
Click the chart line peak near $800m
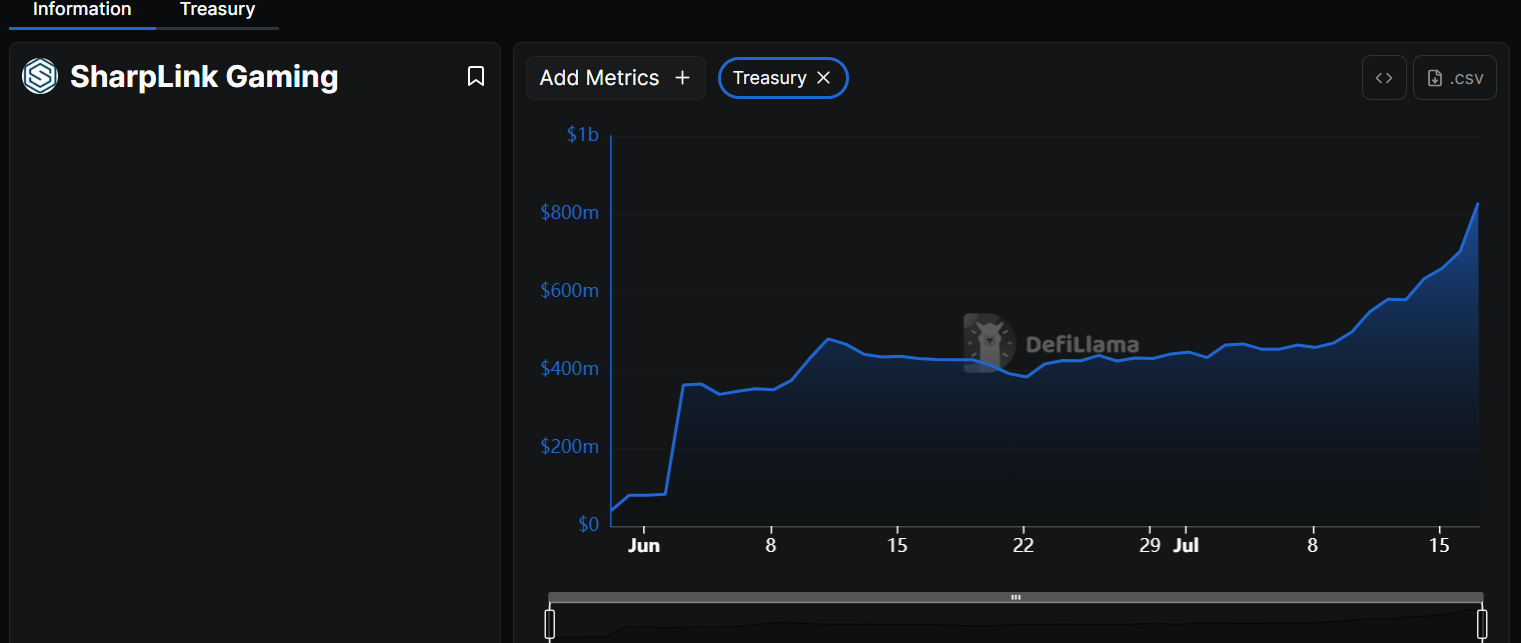pos(1478,203)
